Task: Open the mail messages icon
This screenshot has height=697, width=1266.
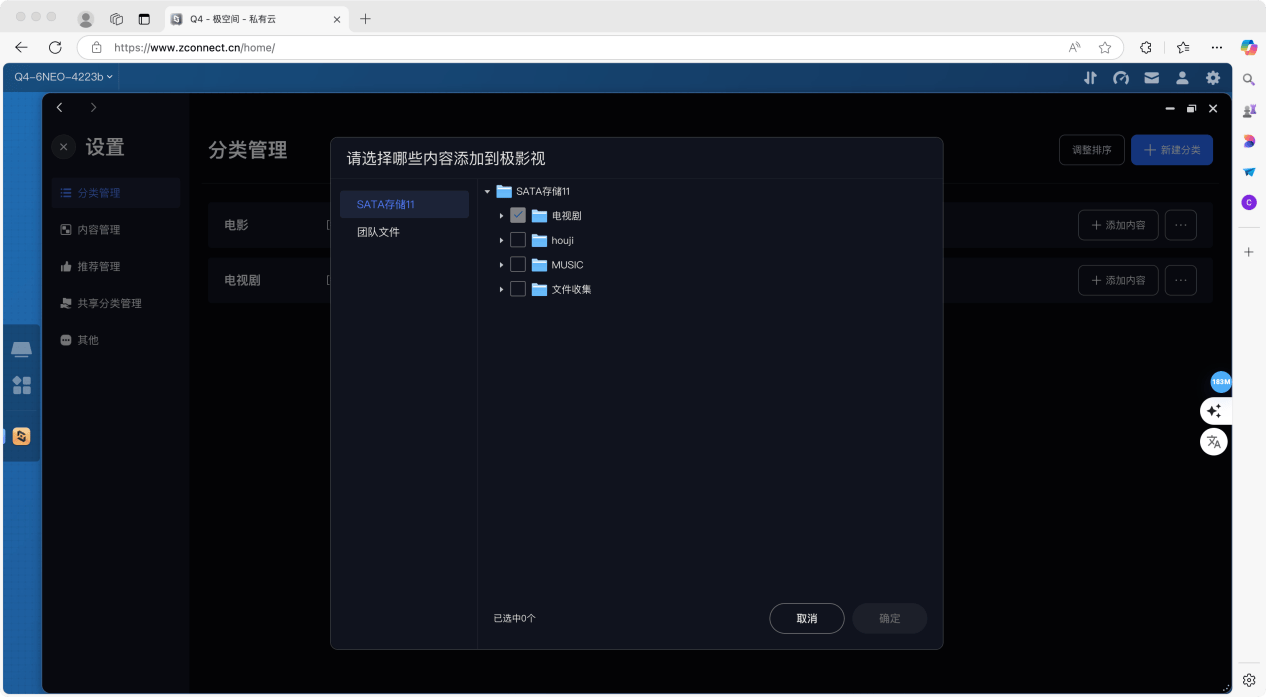Action: 1152,77
